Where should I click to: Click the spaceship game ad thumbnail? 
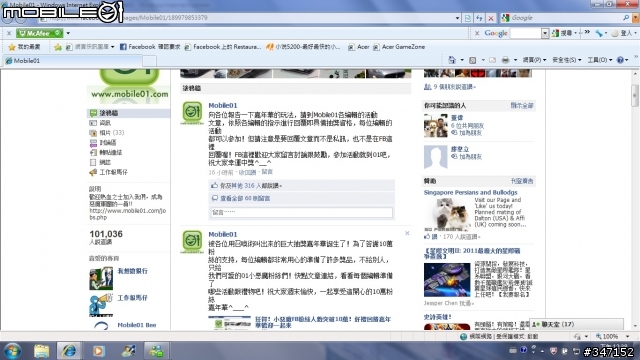pos(447,280)
